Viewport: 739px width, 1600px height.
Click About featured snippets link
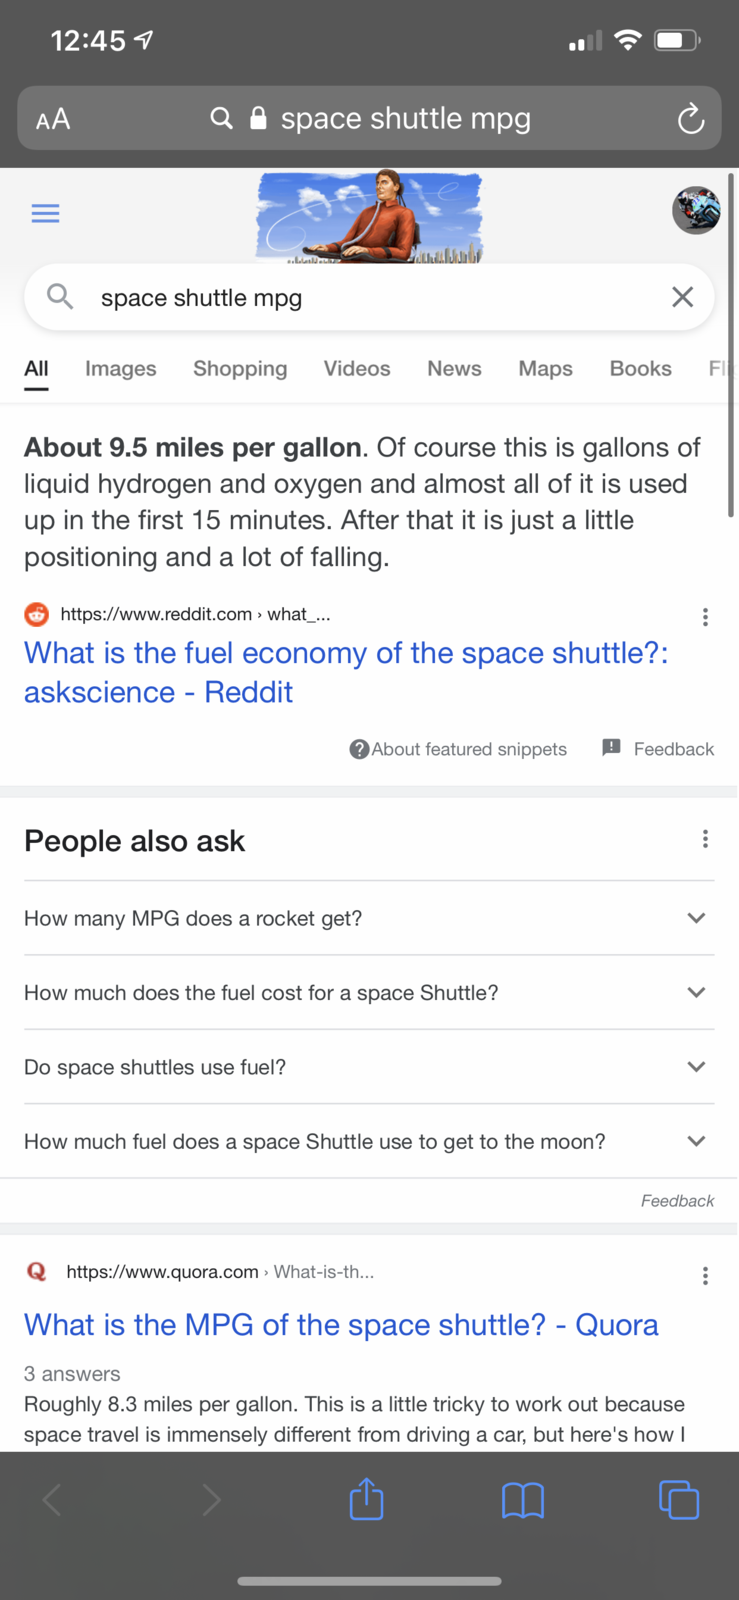458,749
